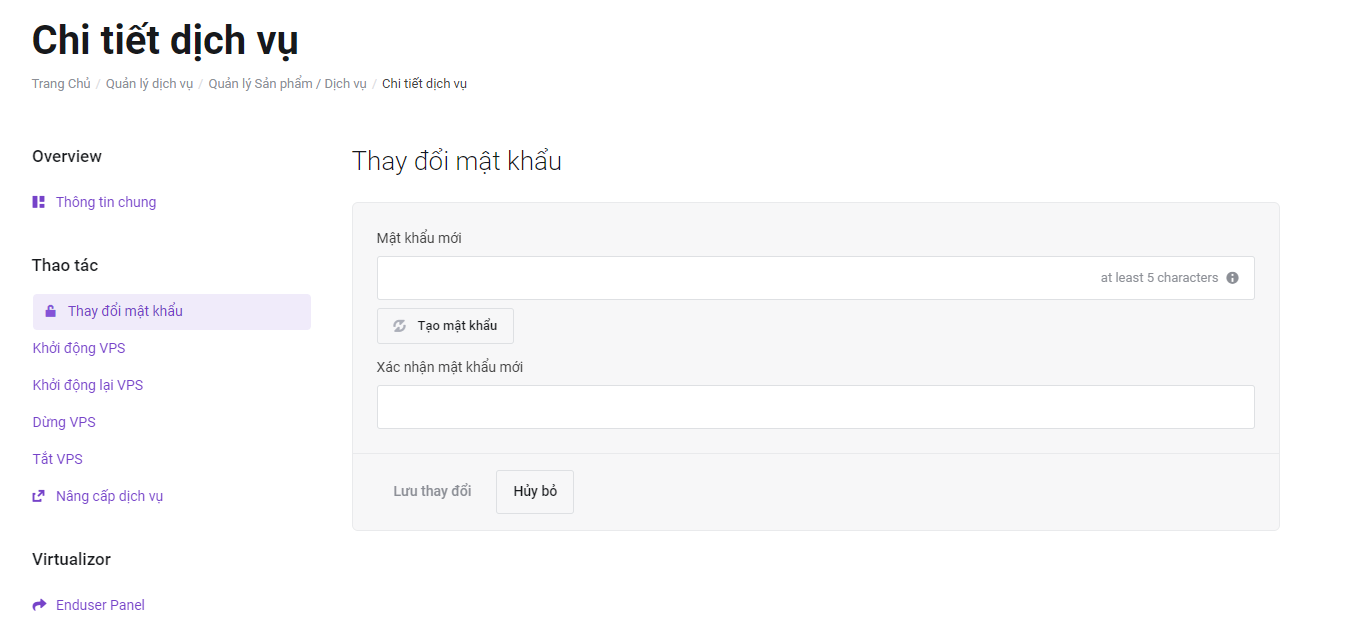Click the share arrow icon beside Enduser Panel

click(x=39, y=605)
